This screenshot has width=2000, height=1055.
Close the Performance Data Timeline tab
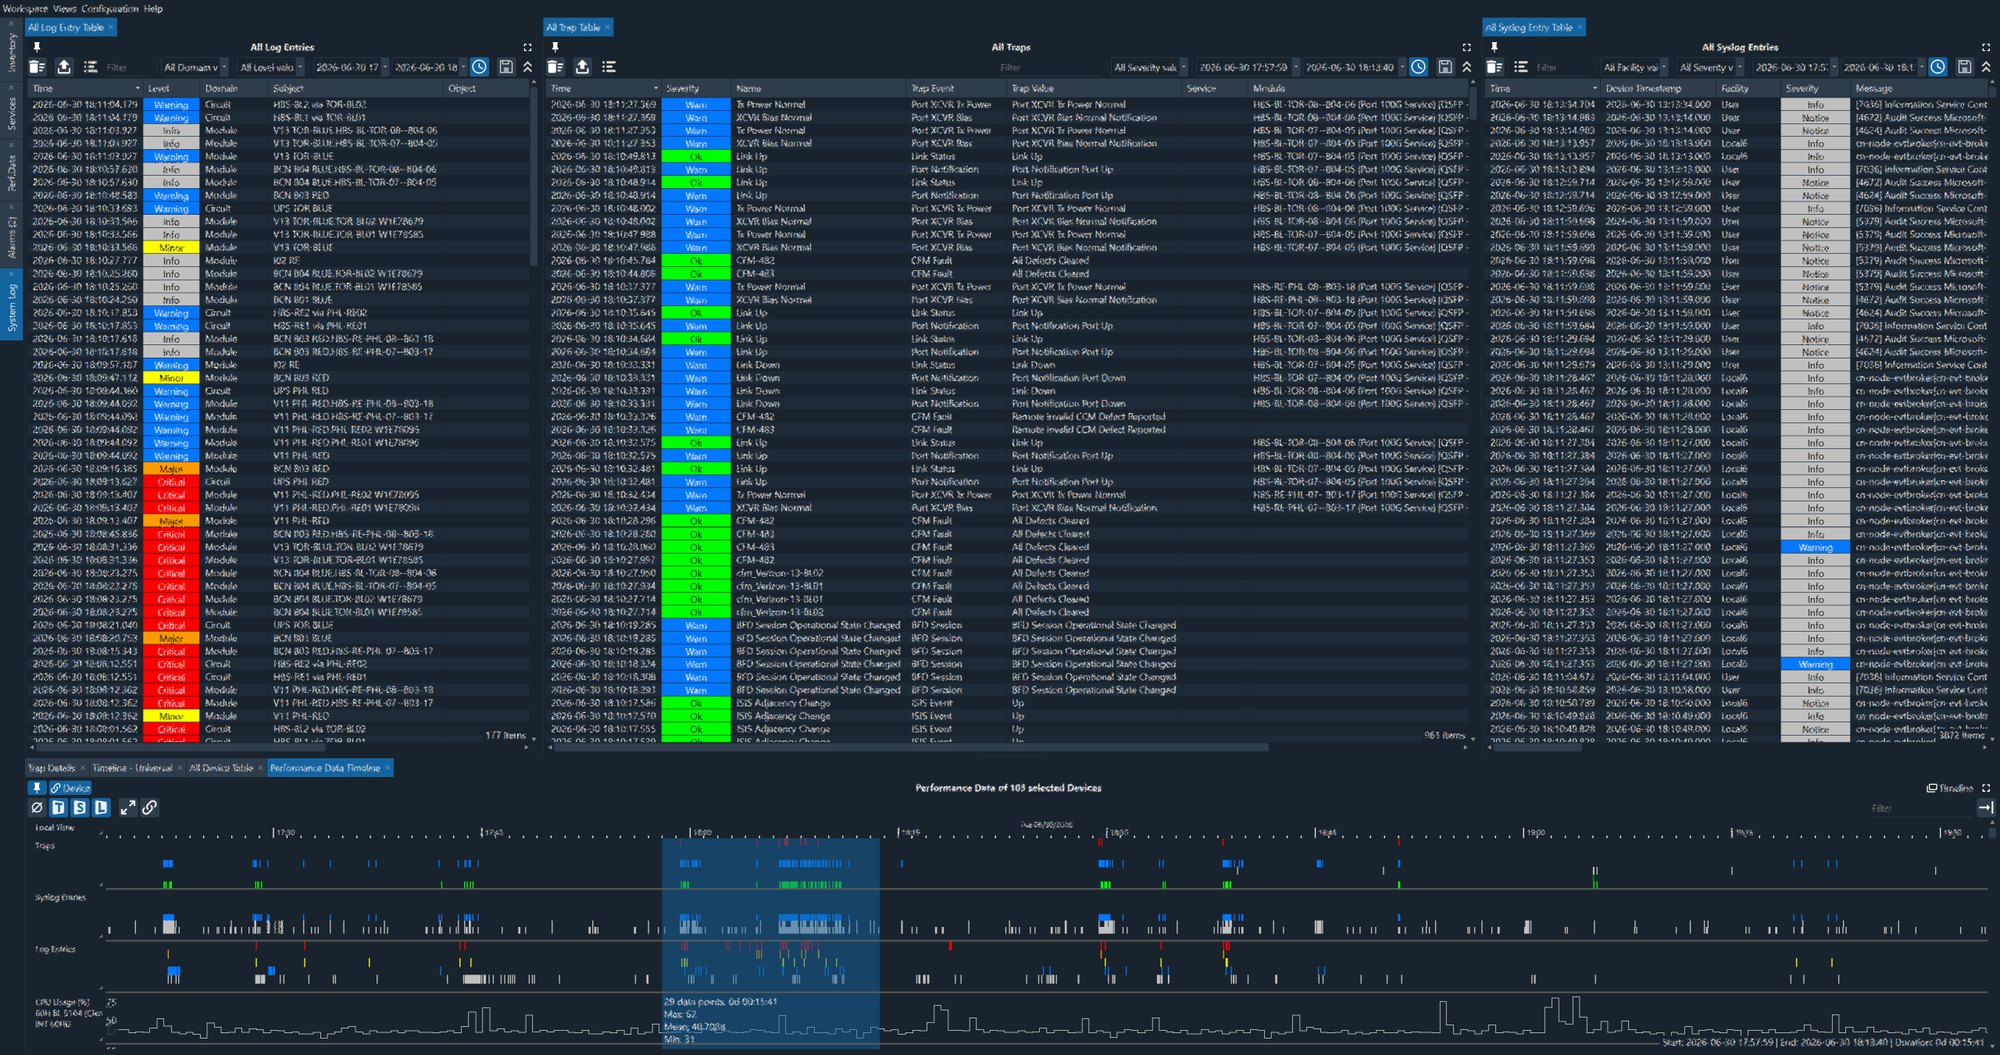pos(387,768)
